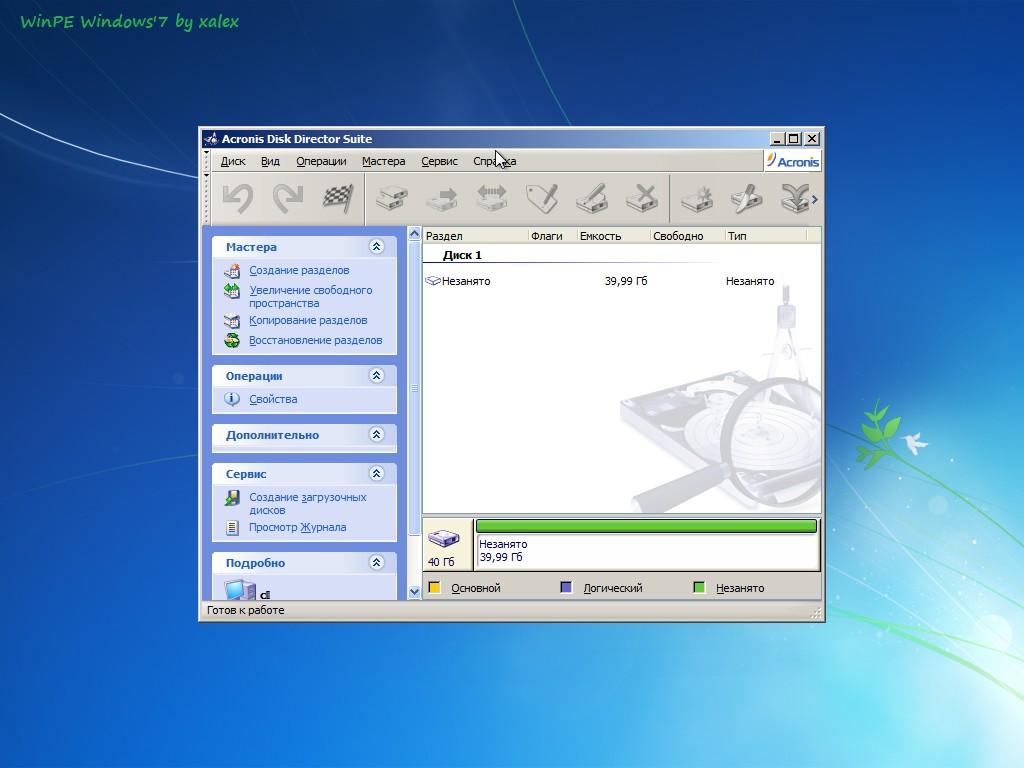1024x768 pixels.
Task: Click the green Незанято legend swatch
Action: pyautogui.click(x=699, y=588)
